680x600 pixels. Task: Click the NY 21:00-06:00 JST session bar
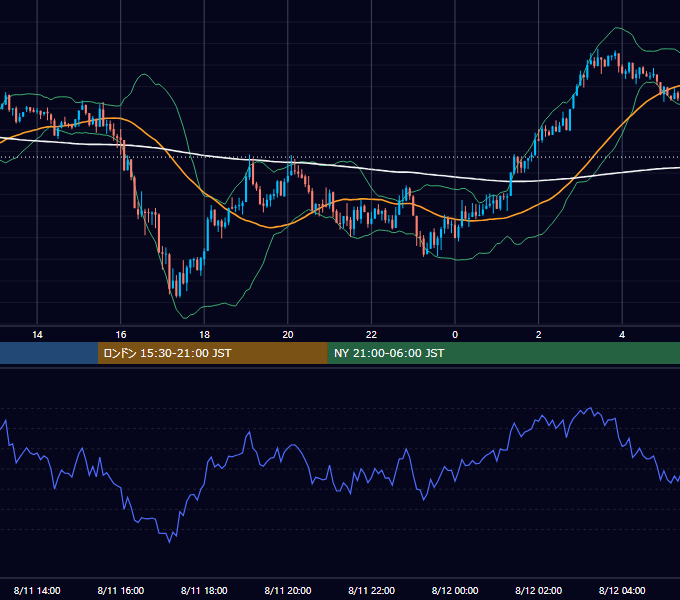[503, 353]
